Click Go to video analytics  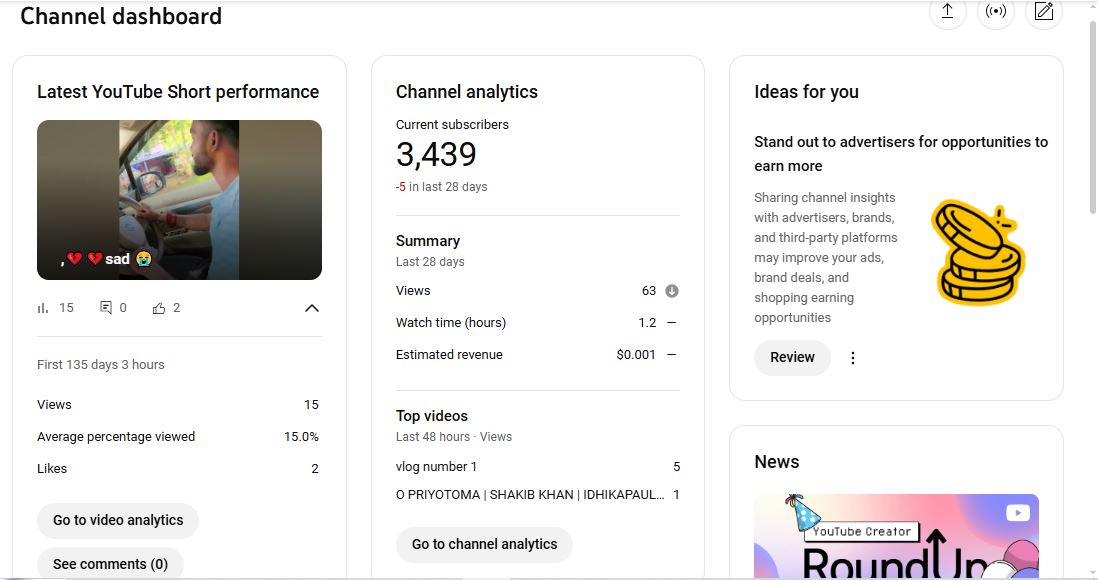118,520
